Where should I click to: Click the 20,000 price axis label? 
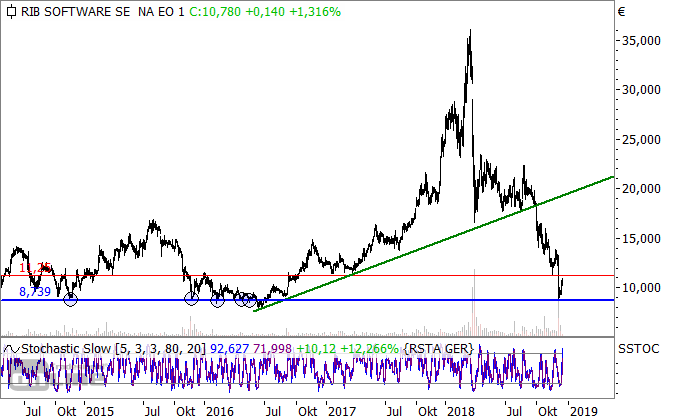641,189
